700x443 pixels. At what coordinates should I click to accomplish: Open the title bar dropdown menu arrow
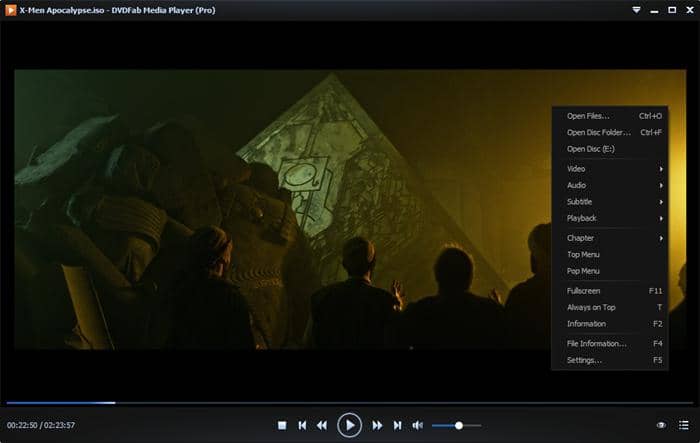click(x=636, y=10)
